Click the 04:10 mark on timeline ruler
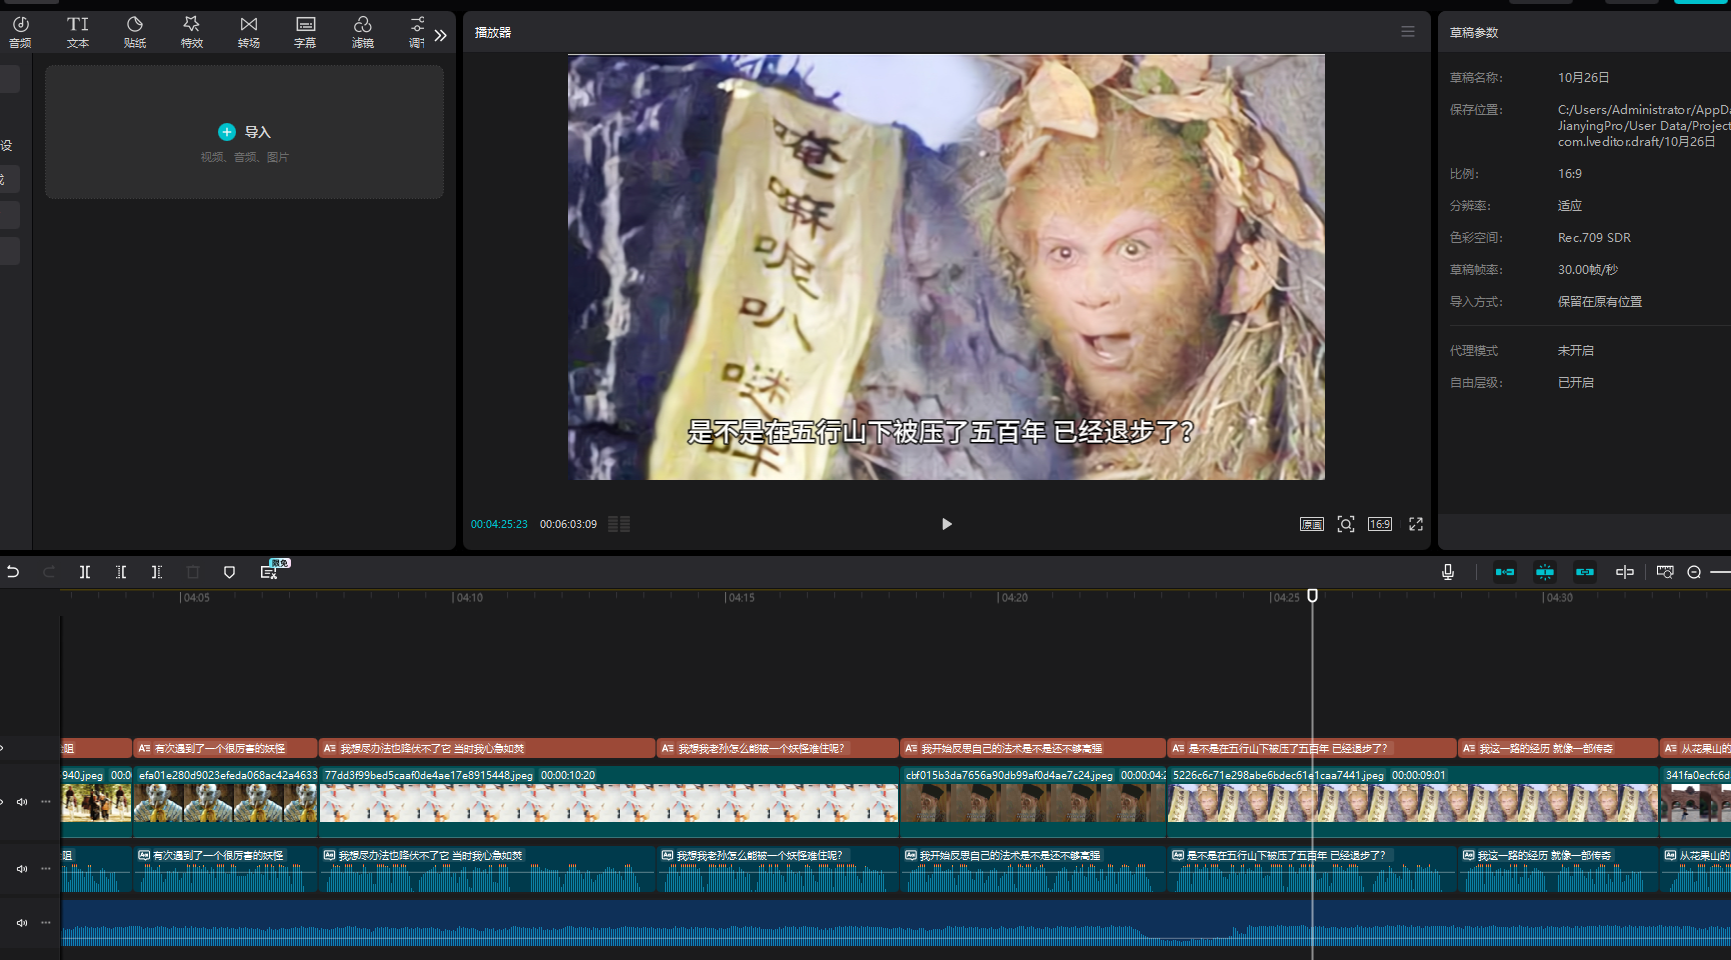The height and width of the screenshot is (960, 1731). pyautogui.click(x=468, y=597)
